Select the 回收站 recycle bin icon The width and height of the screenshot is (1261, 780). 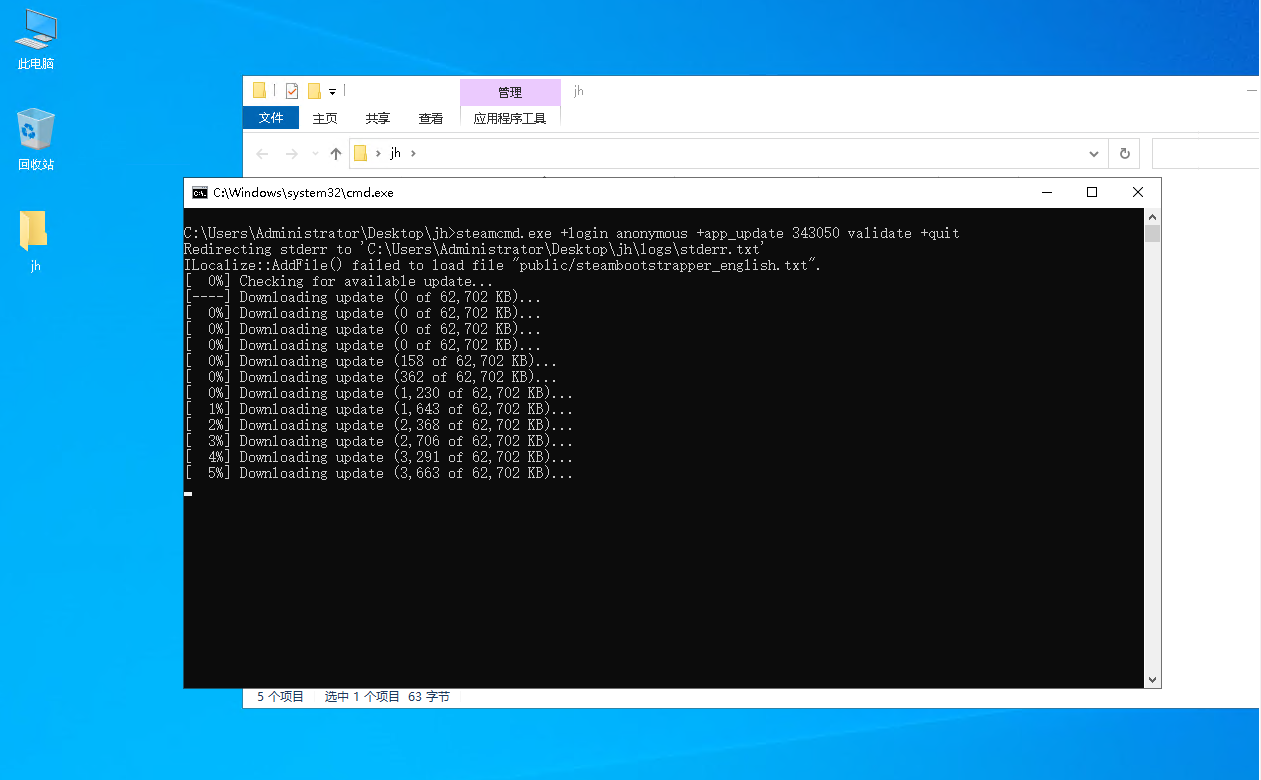tap(36, 140)
